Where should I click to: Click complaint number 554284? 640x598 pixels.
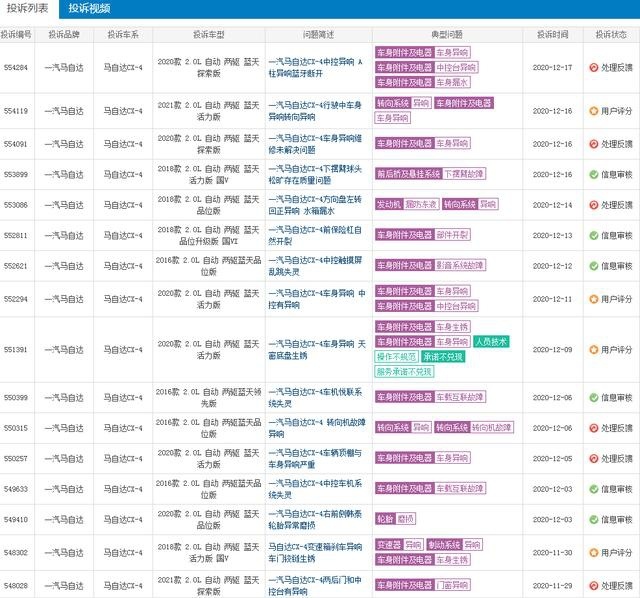[16, 68]
